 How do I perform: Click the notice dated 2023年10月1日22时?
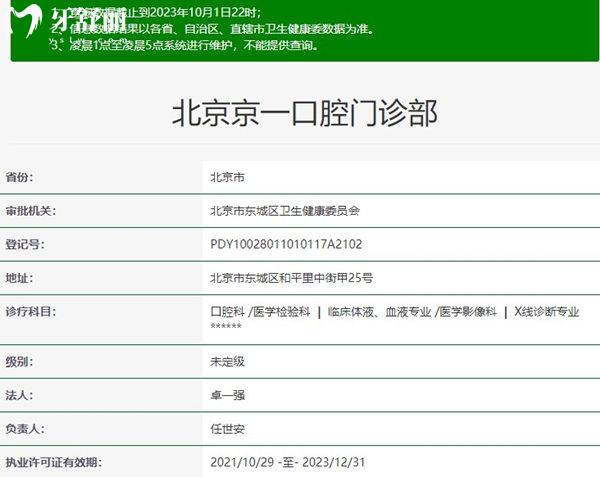[157, 13]
